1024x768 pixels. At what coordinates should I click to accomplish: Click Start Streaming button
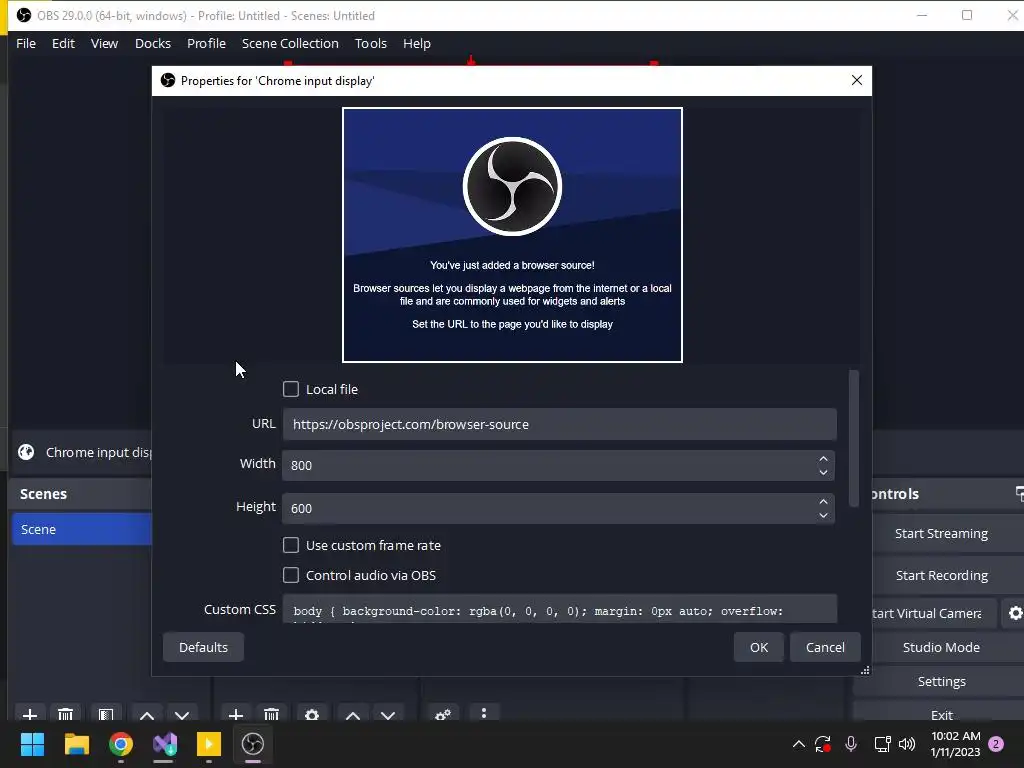(x=941, y=534)
